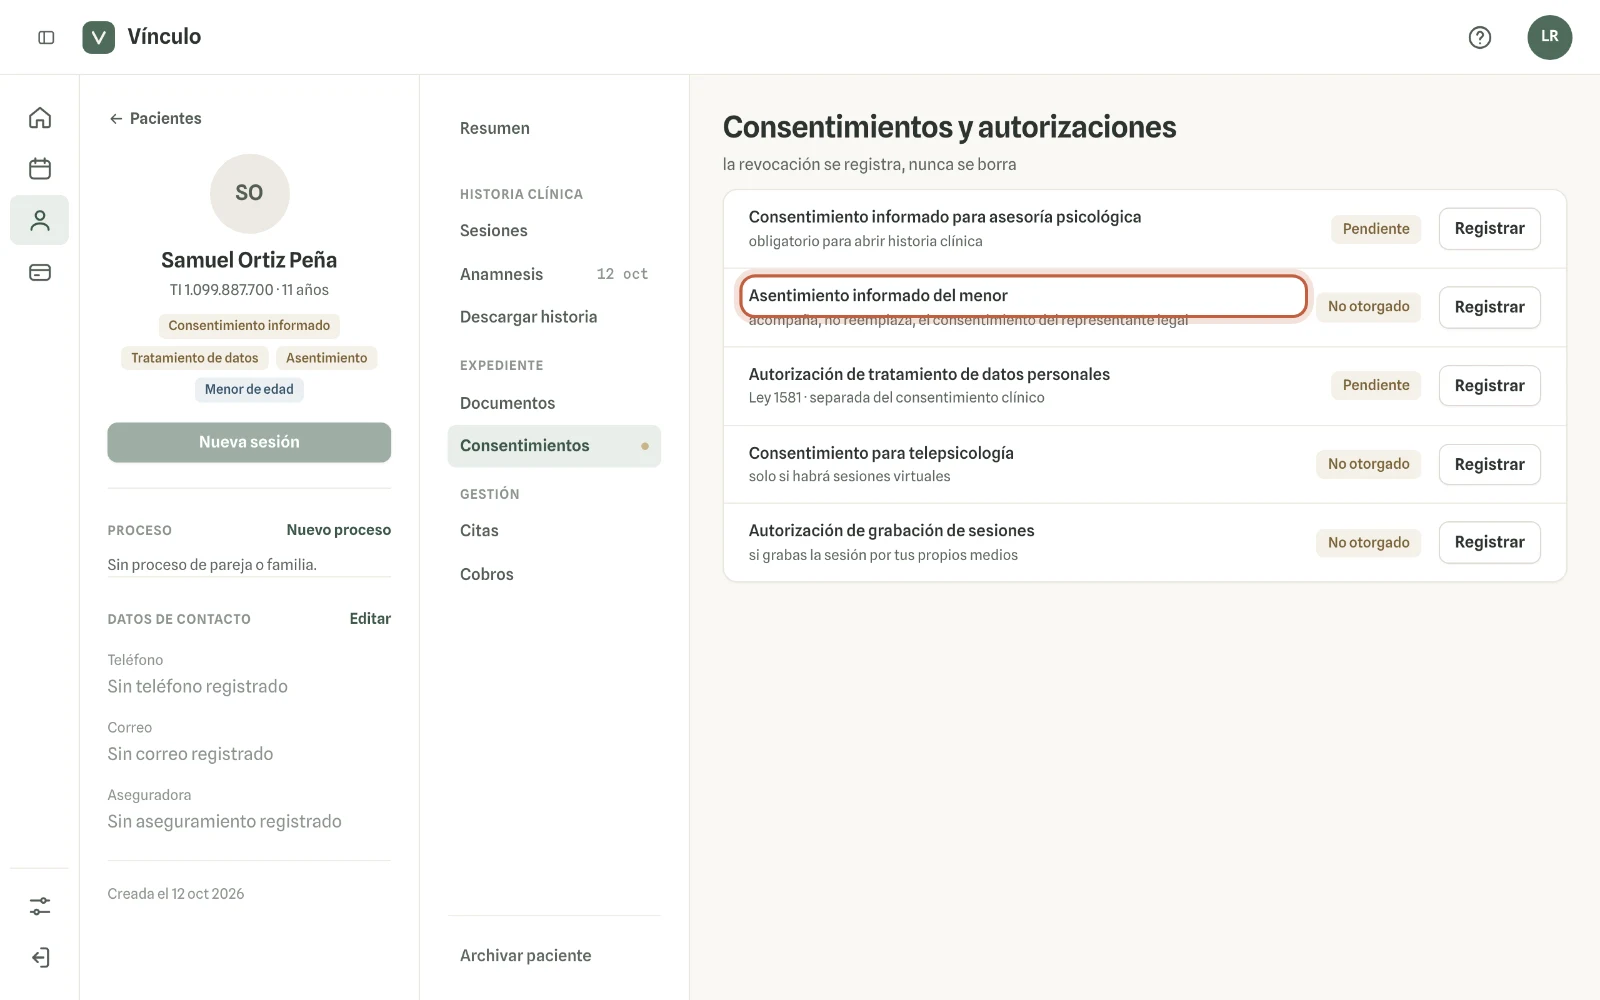1600x1000 pixels.
Task: Register consentimiento informado para asesoría psicológica
Action: click(x=1489, y=229)
